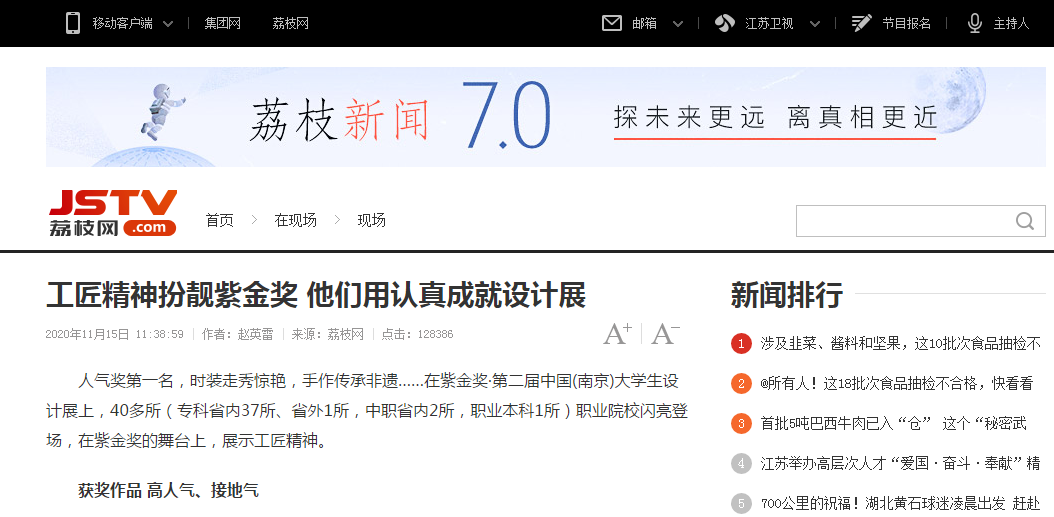Go to 首页 breadcrumb link
The height and width of the screenshot is (517, 1054).
point(219,220)
